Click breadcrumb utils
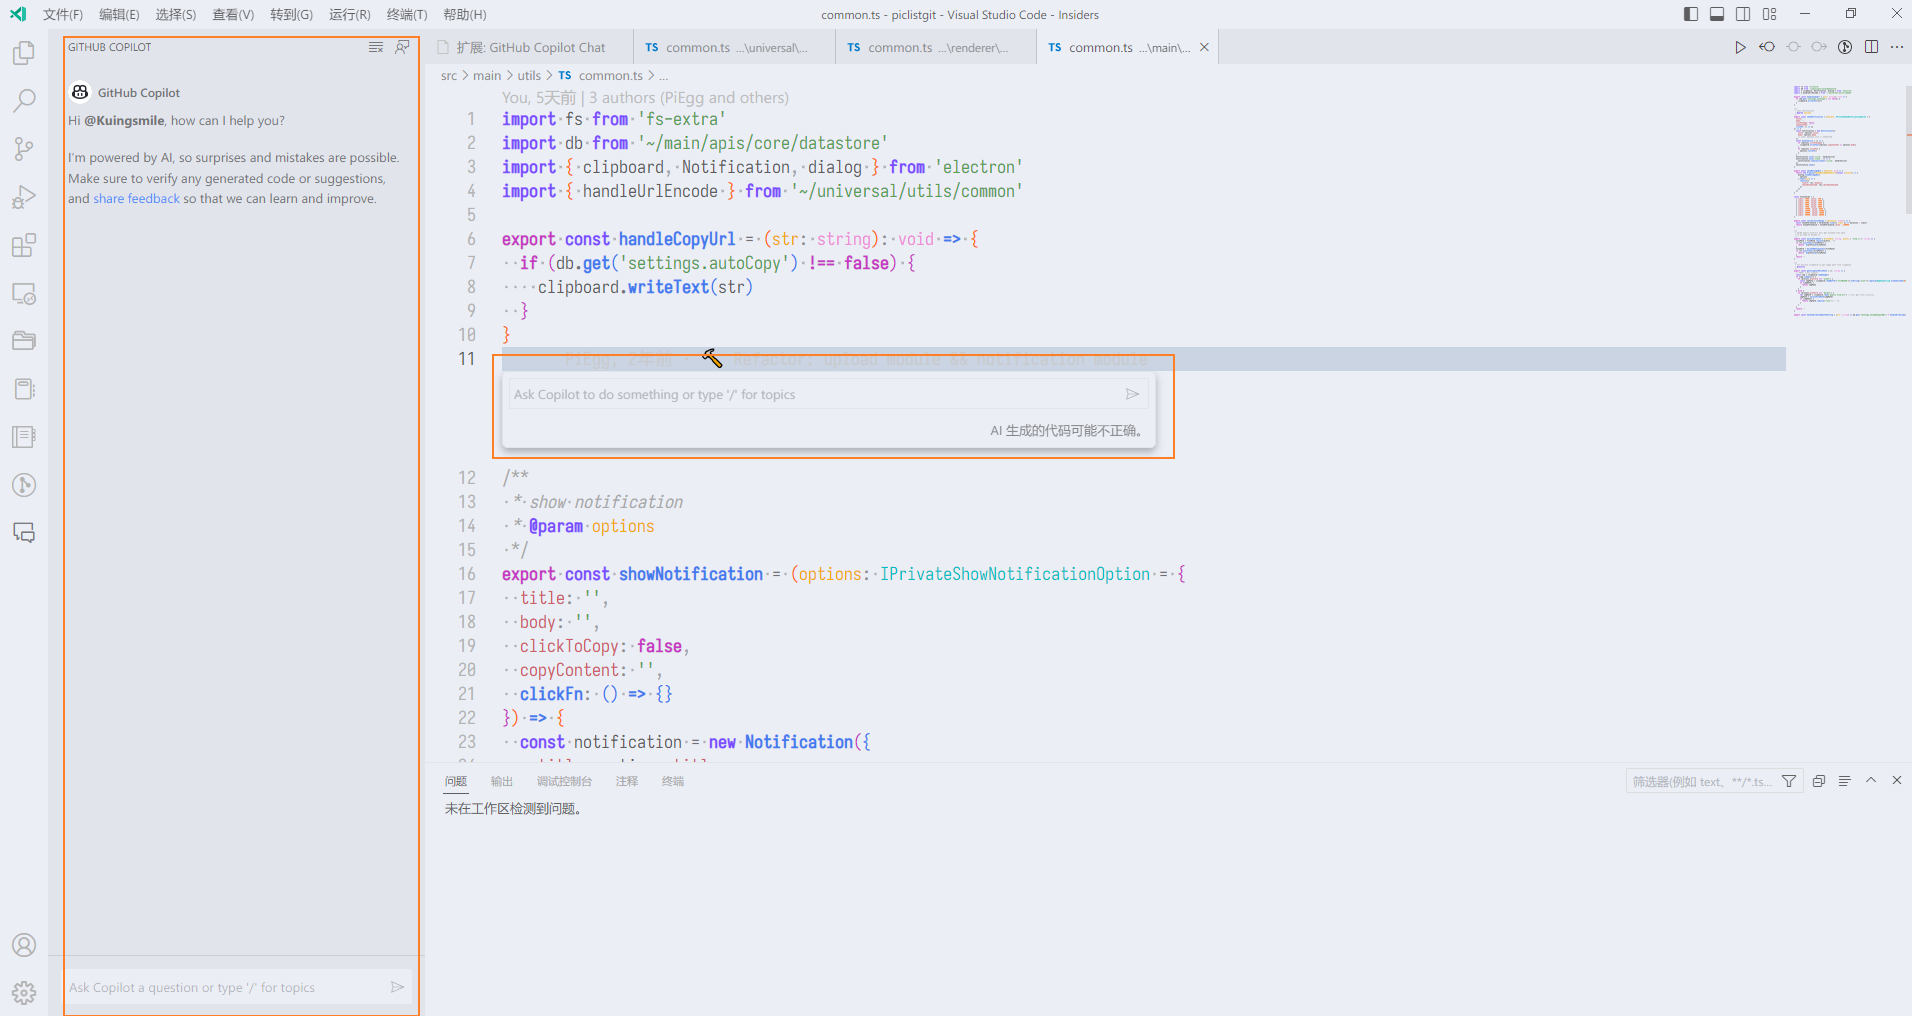 click(x=529, y=75)
